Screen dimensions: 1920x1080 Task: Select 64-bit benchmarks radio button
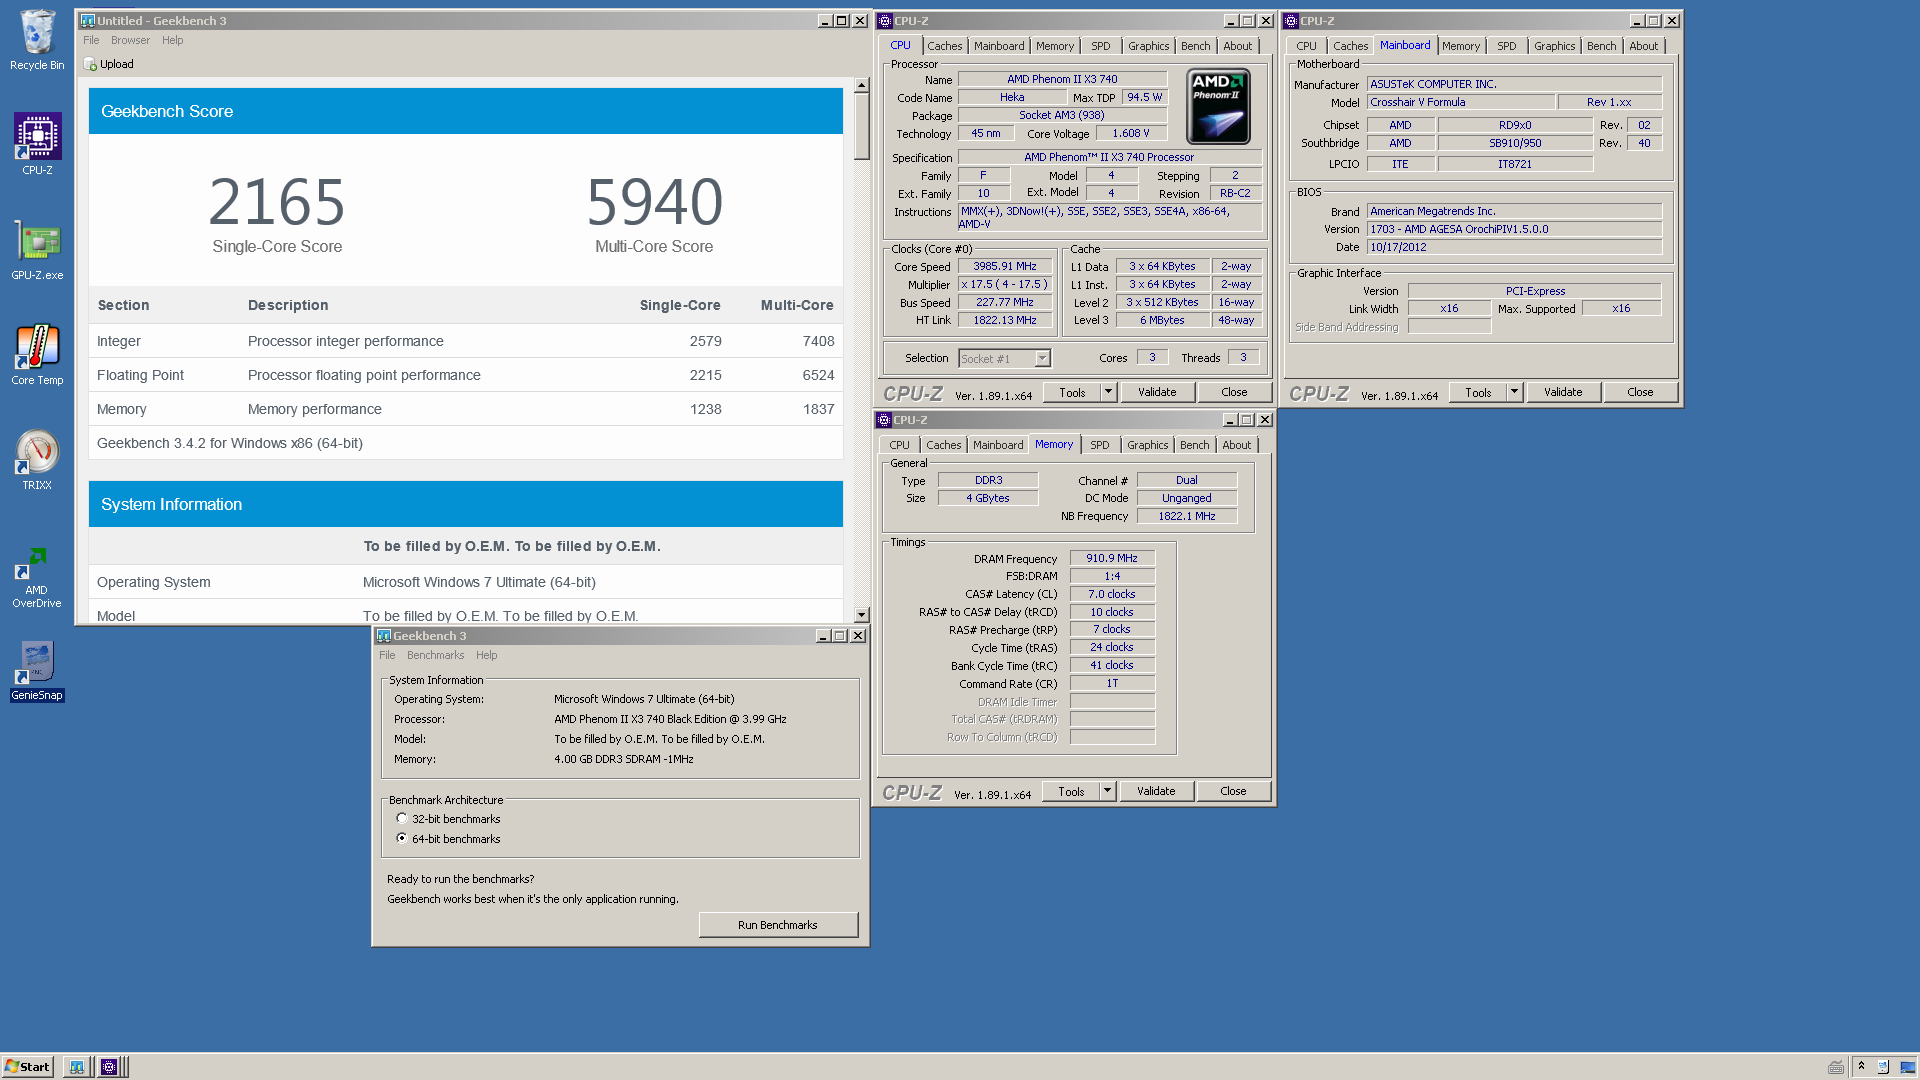pos(402,839)
